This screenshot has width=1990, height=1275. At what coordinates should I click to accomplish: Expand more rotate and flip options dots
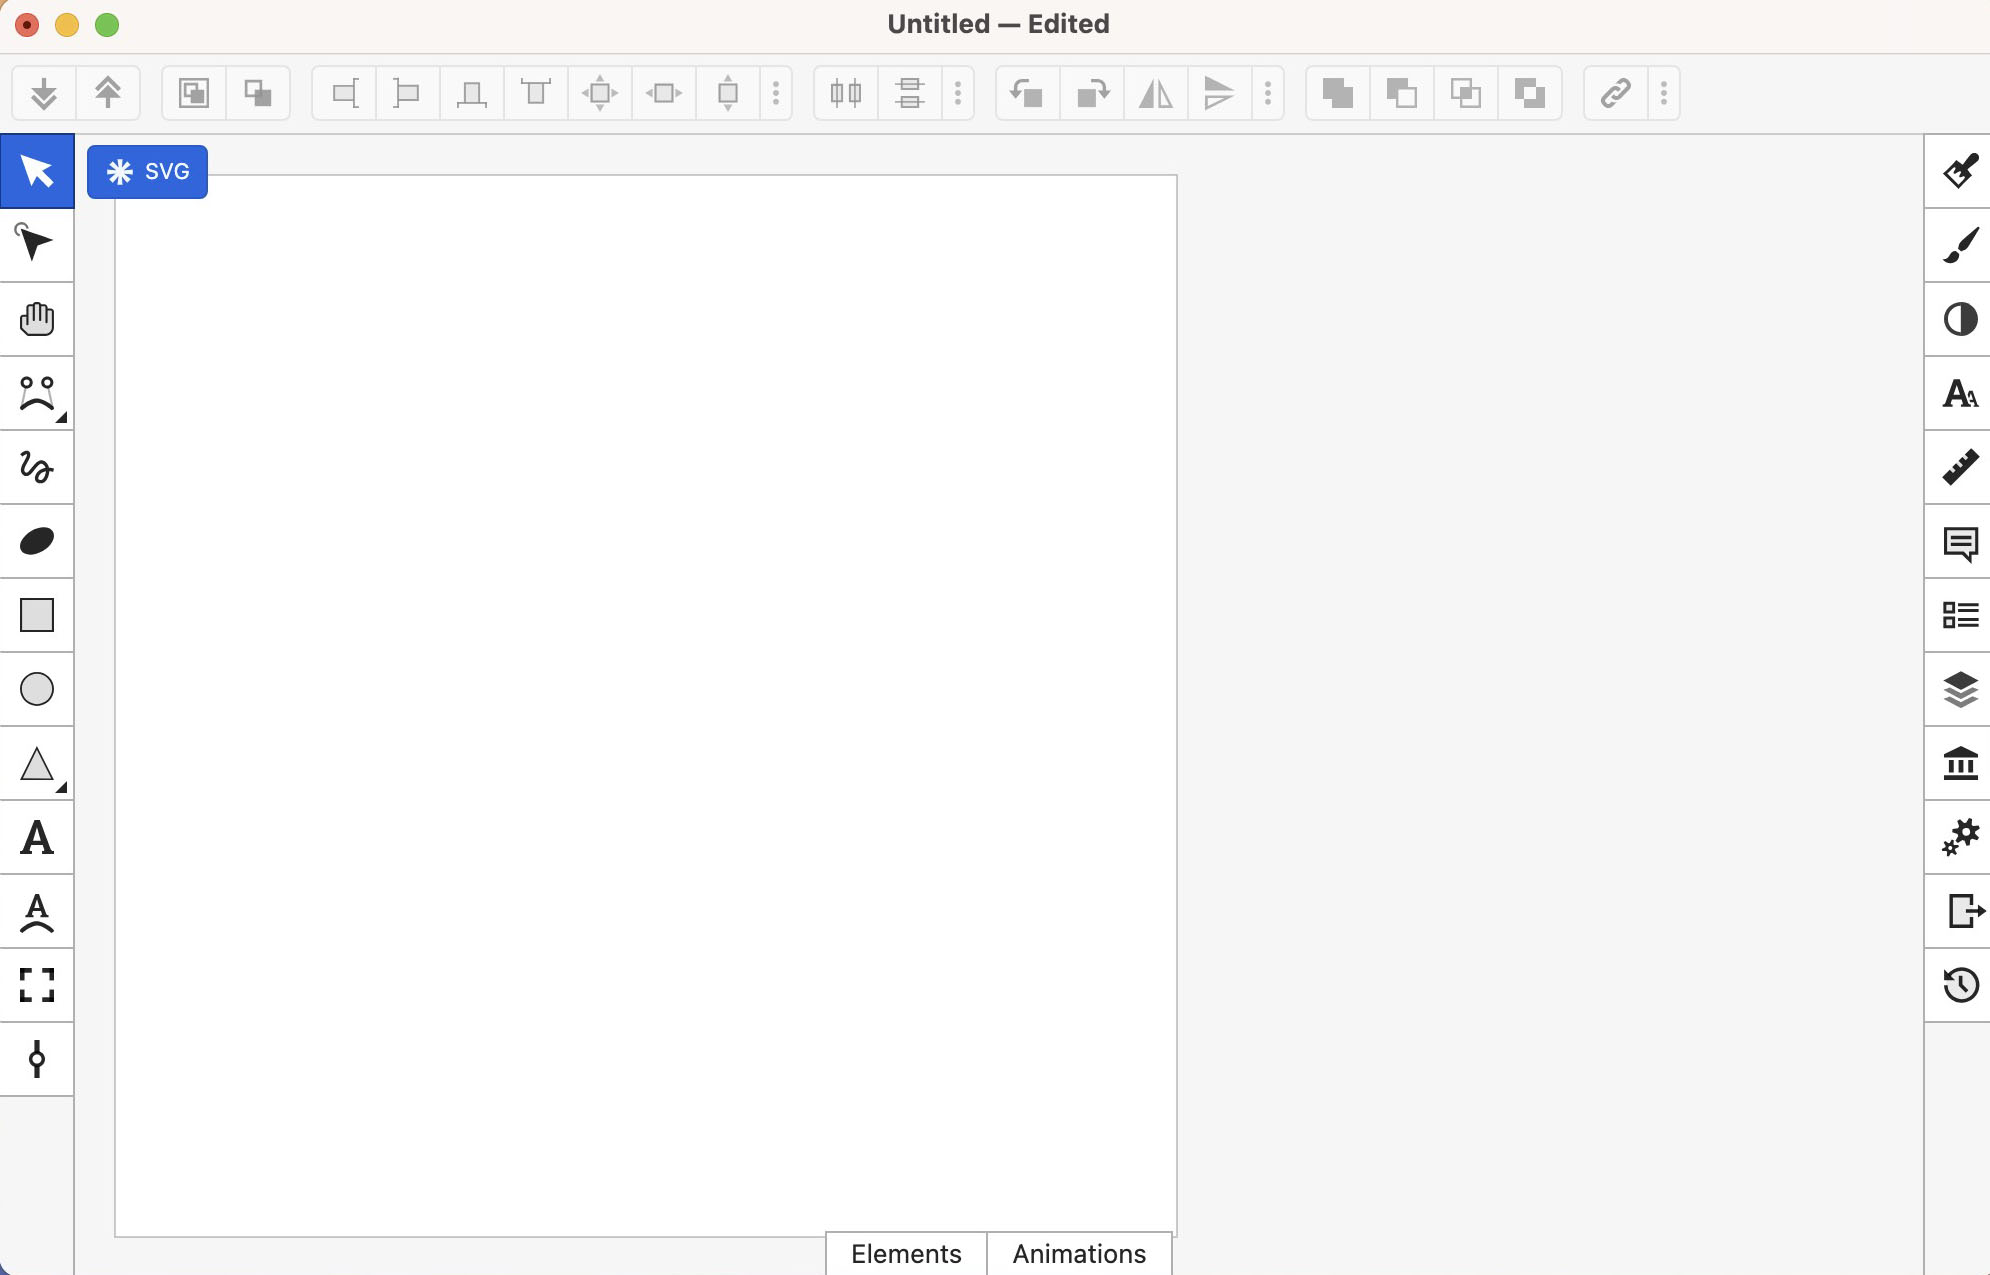pos(1268,93)
